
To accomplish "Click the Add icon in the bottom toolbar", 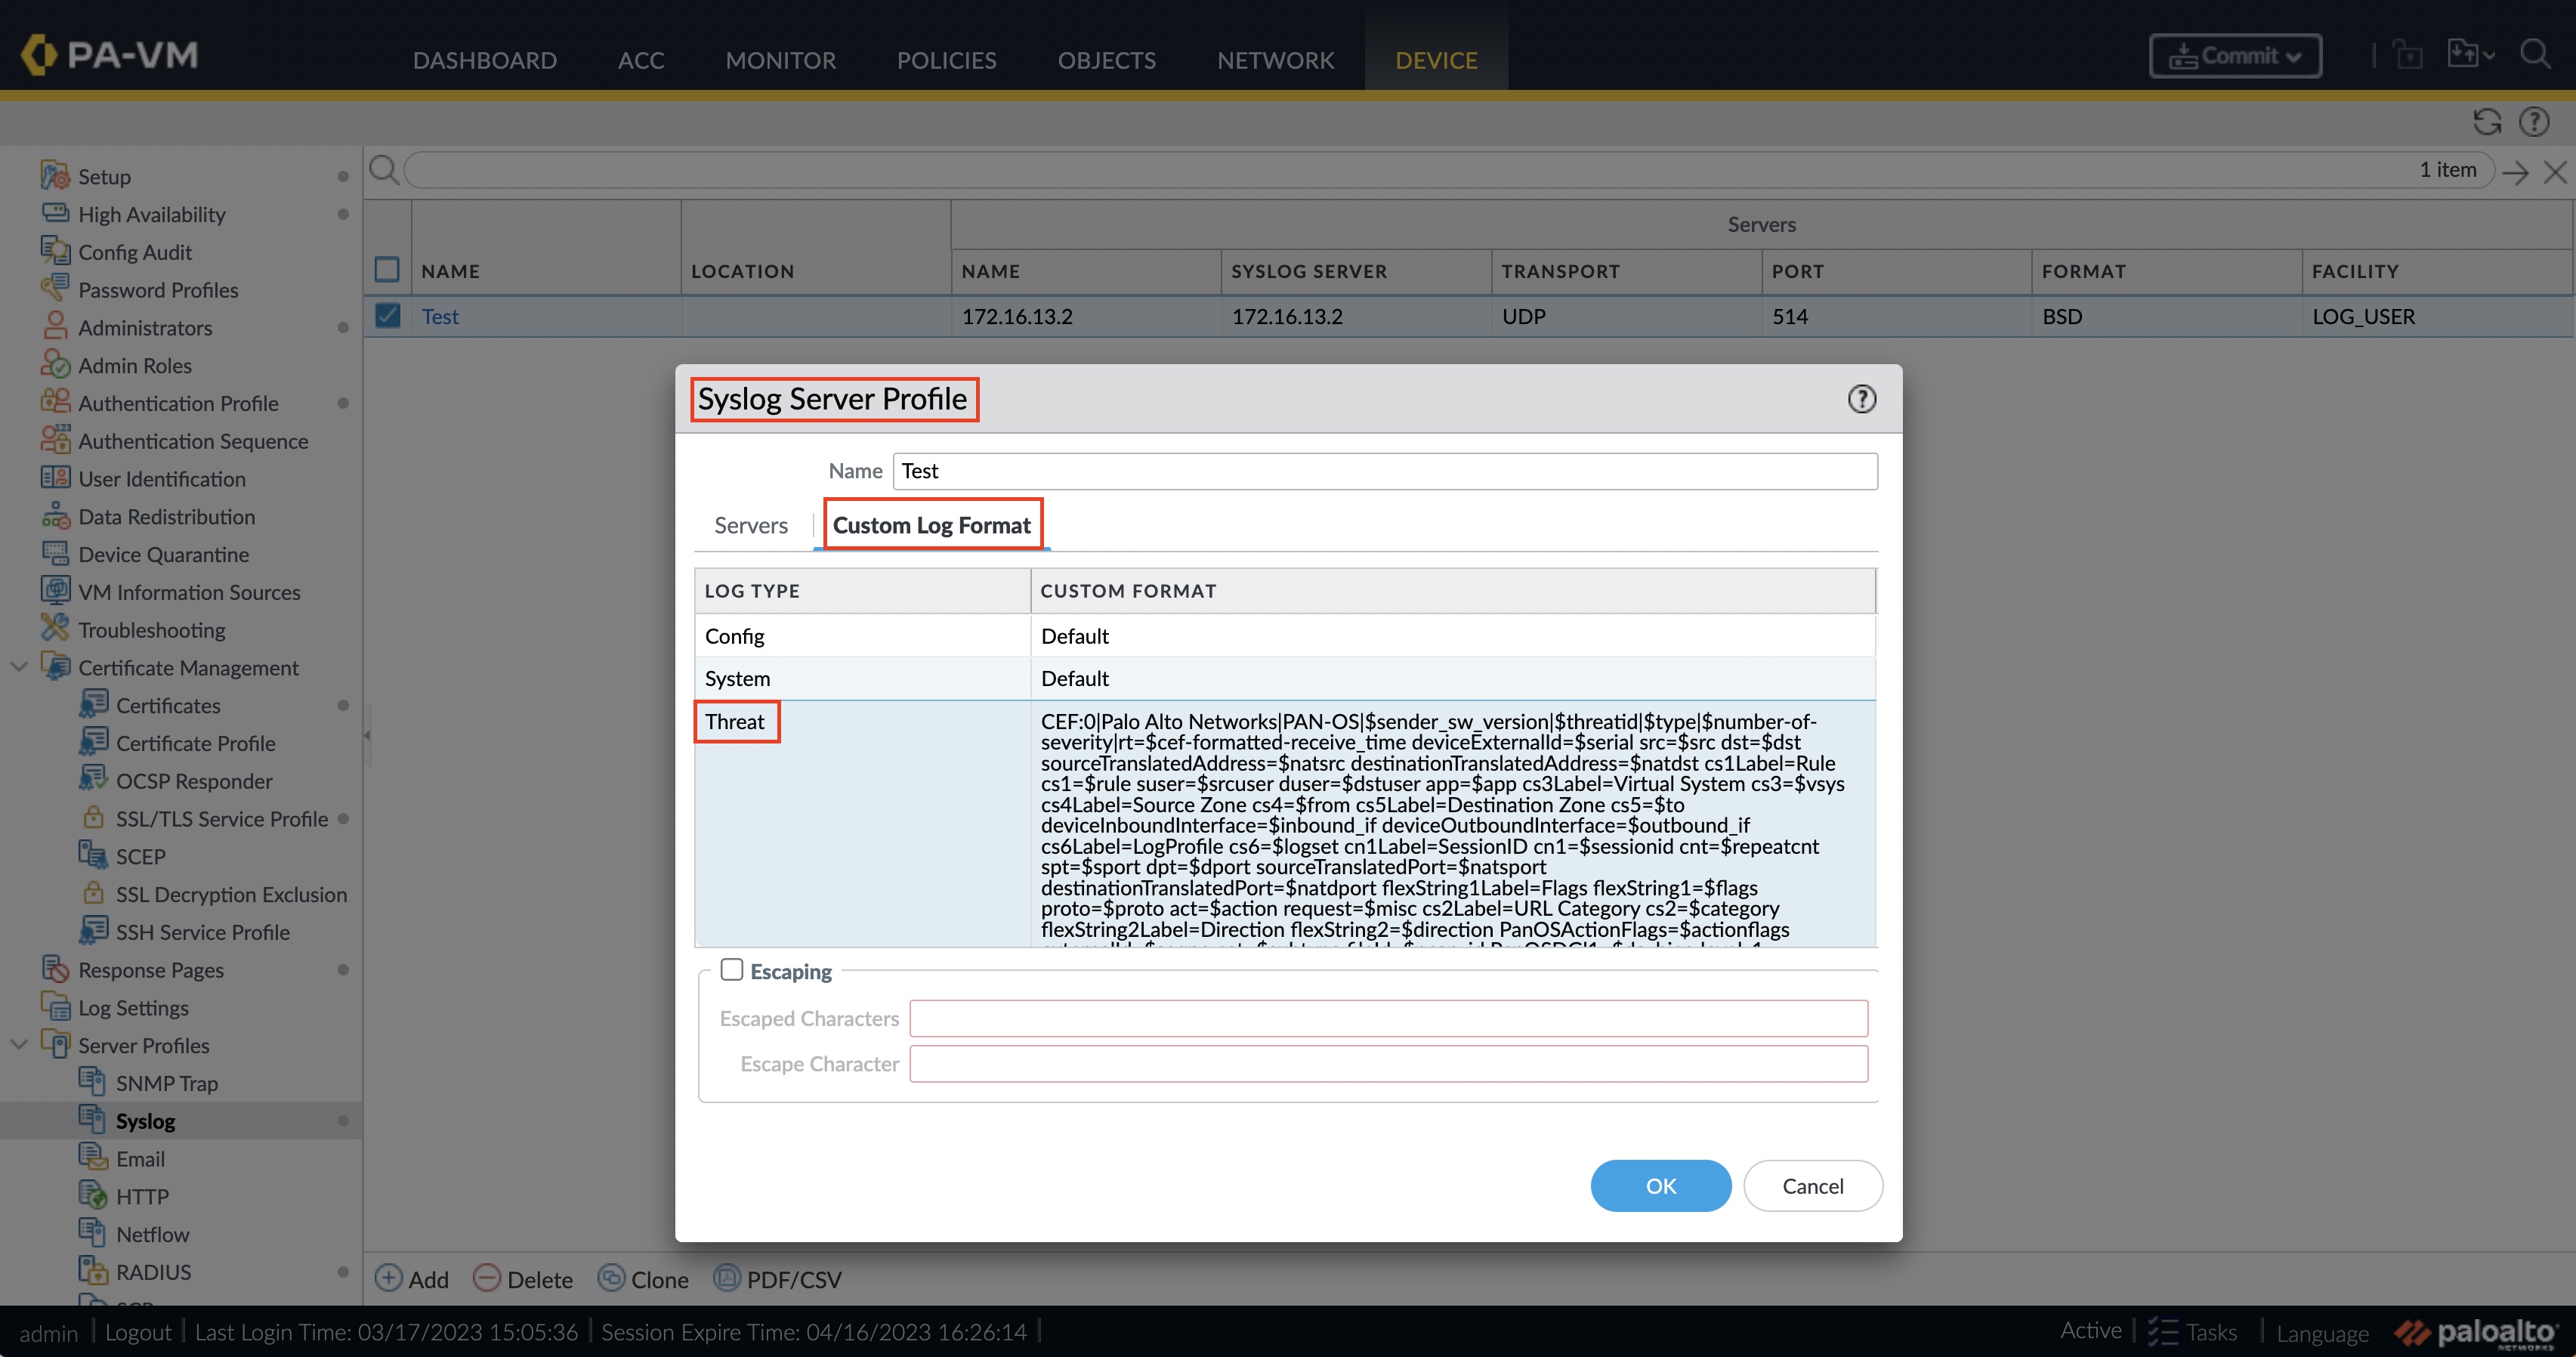I will tap(388, 1278).
